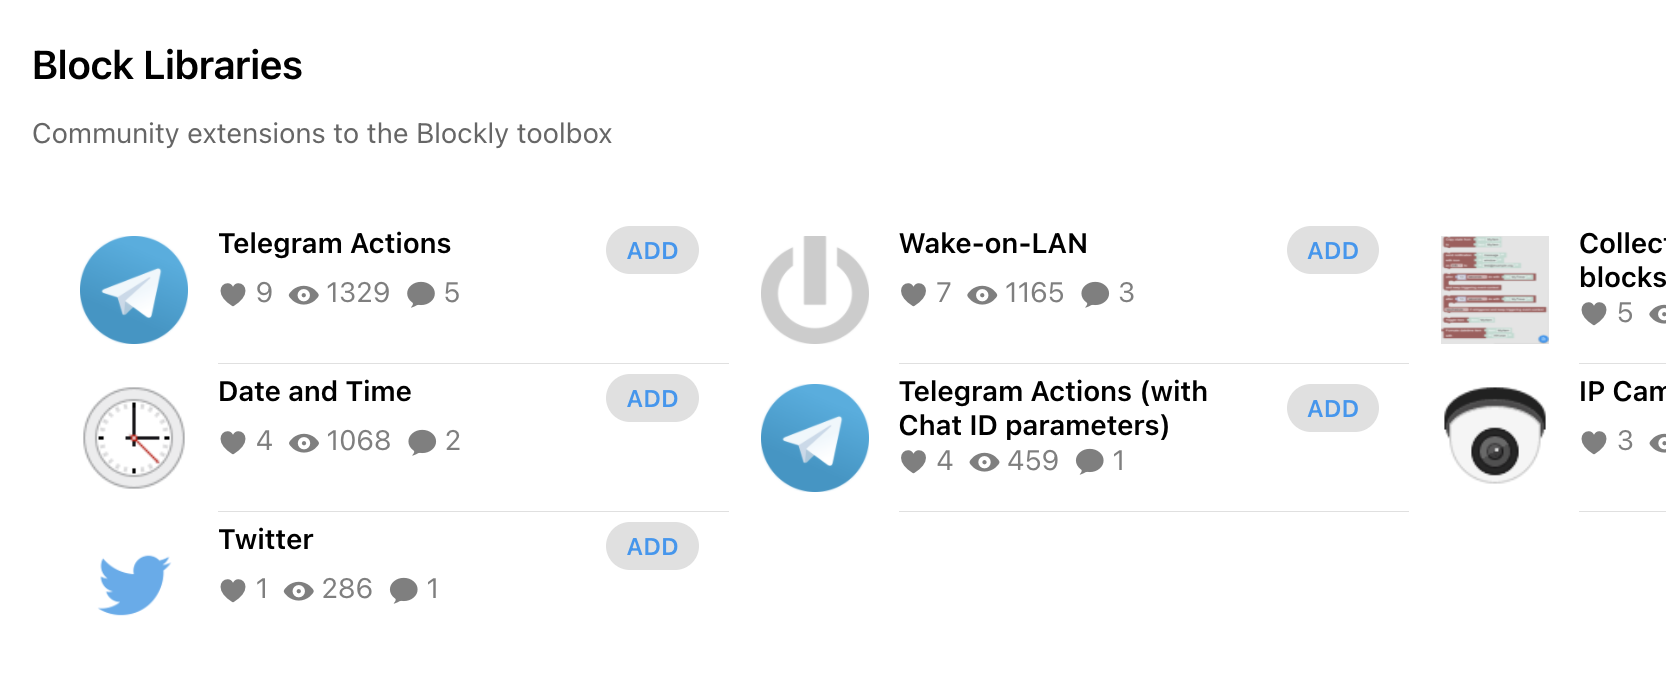Click the Wake-on-LAN power icon
This screenshot has width=1666, height=680.
[815, 290]
